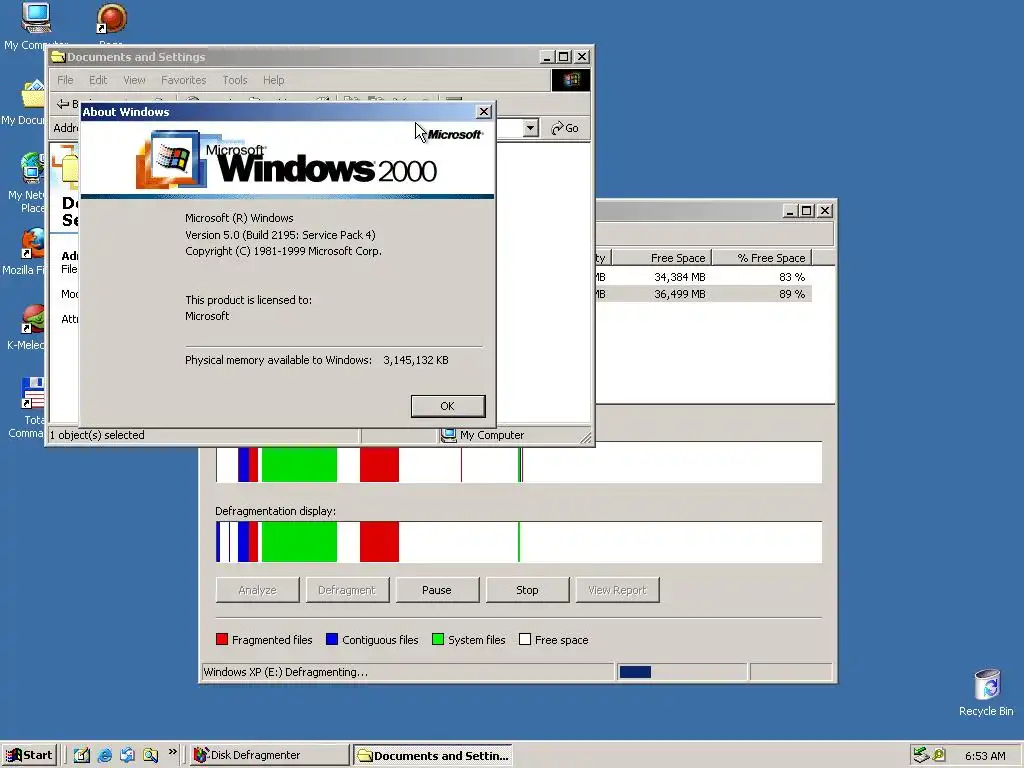Open the Edit menu in Documents and Settings
The width and height of the screenshot is (1024, 768).
(98, 80)
